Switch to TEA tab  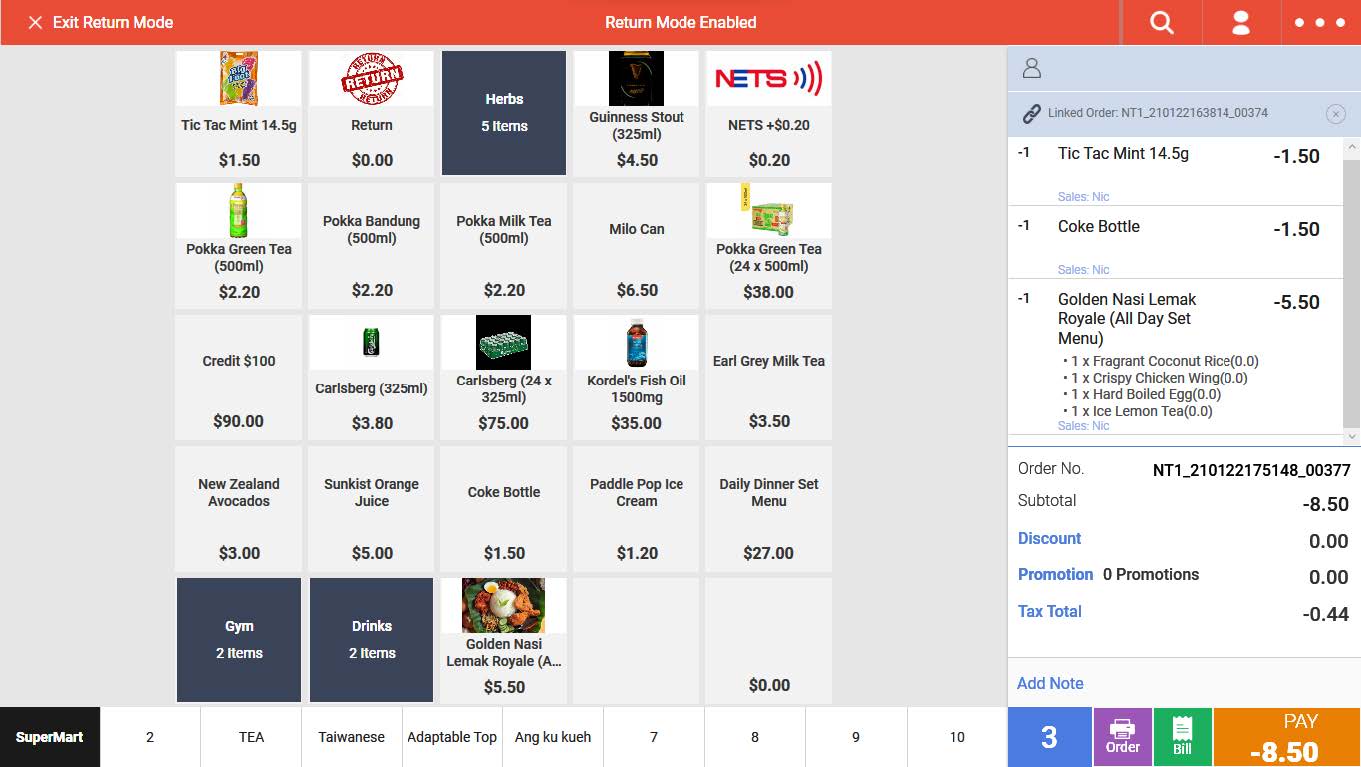[x=251, y=737]
